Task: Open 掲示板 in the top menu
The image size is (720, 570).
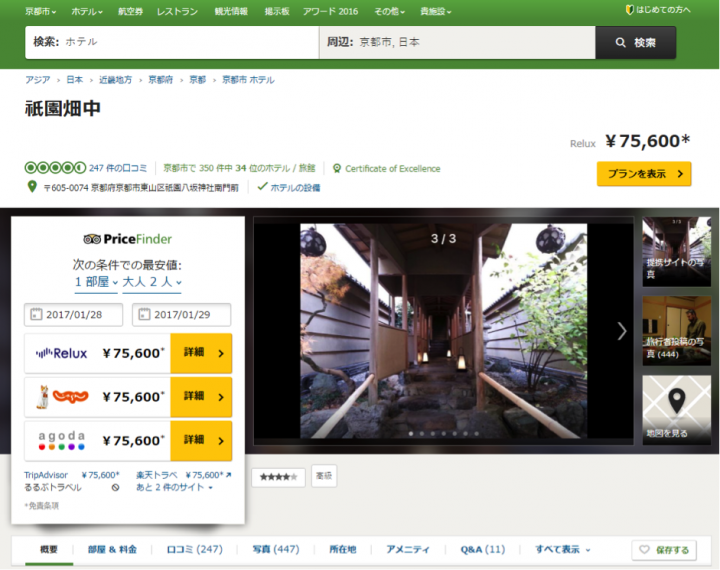Action: click(x=277, y=11)
